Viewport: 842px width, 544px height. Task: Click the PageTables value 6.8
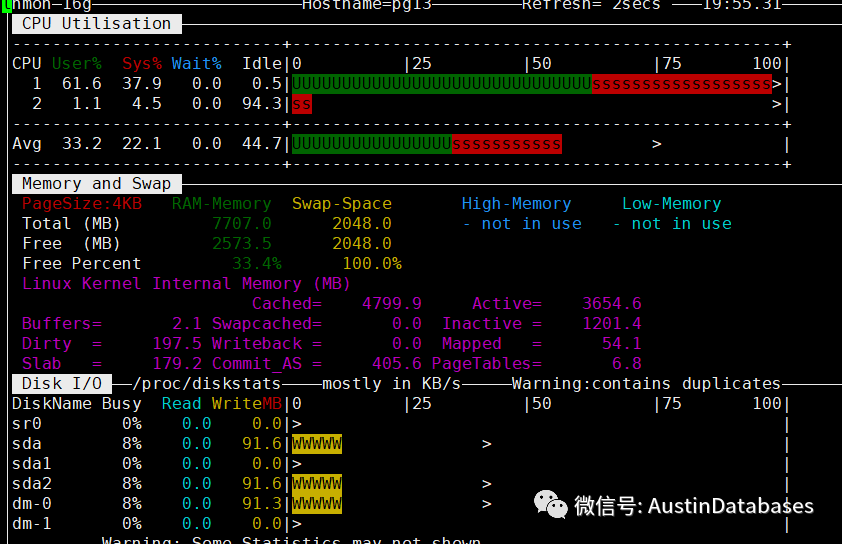click(x=627, y=364)
